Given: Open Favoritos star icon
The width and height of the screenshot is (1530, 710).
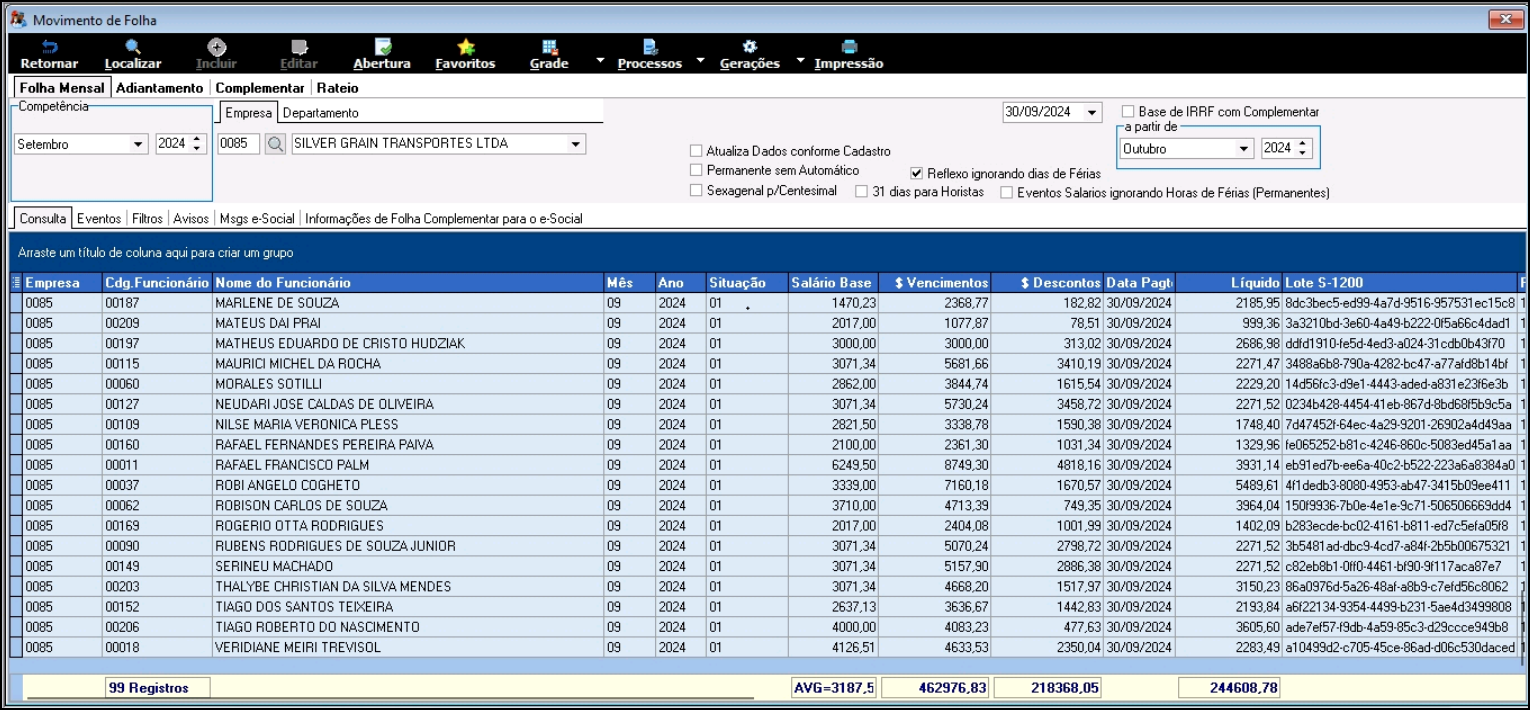Looking at the screenshot, I should [465, 47].
